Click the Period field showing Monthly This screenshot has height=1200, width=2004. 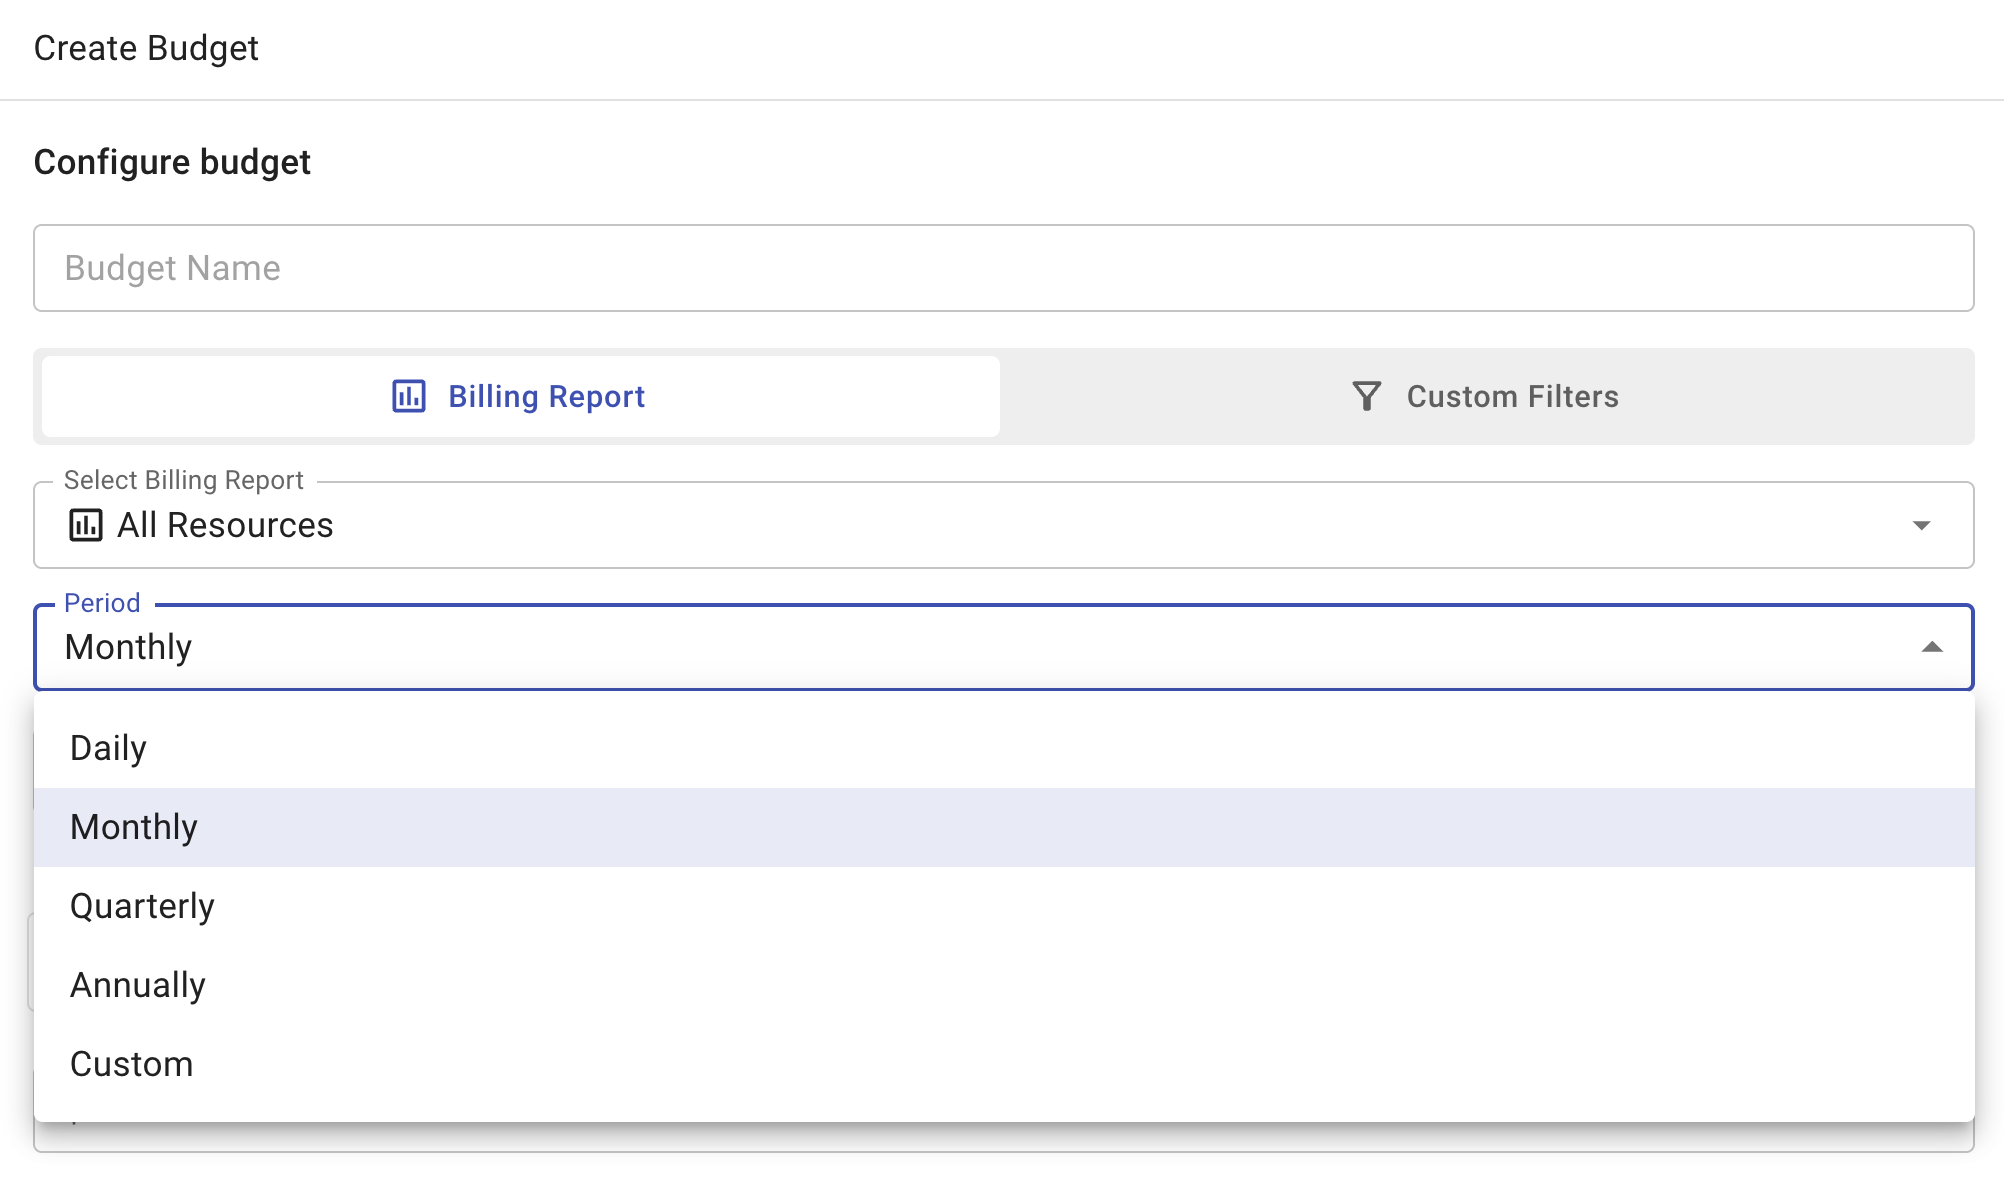point(128,647)
